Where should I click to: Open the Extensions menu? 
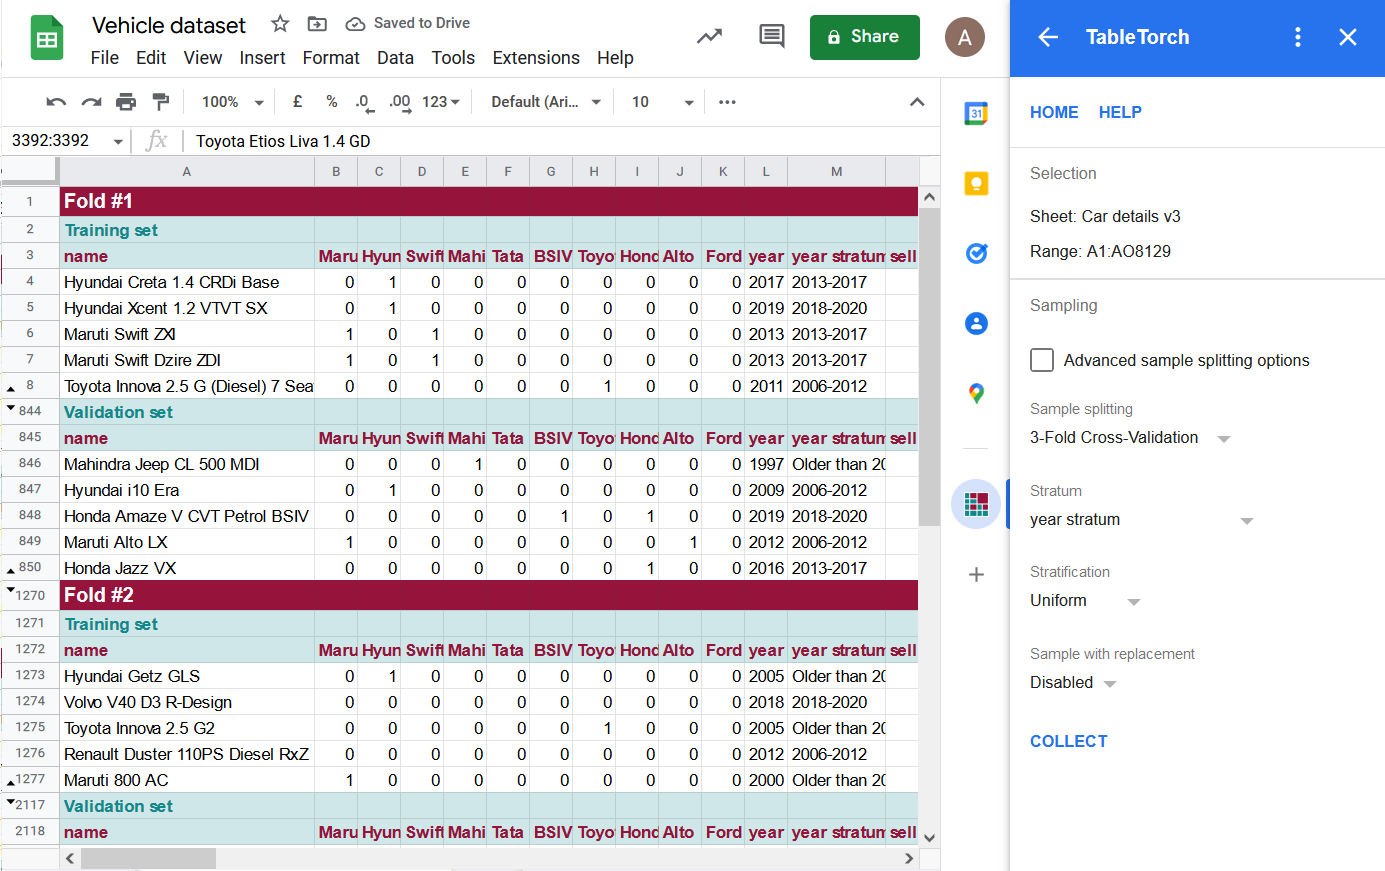pyautogui.click(x=536, y=58)
